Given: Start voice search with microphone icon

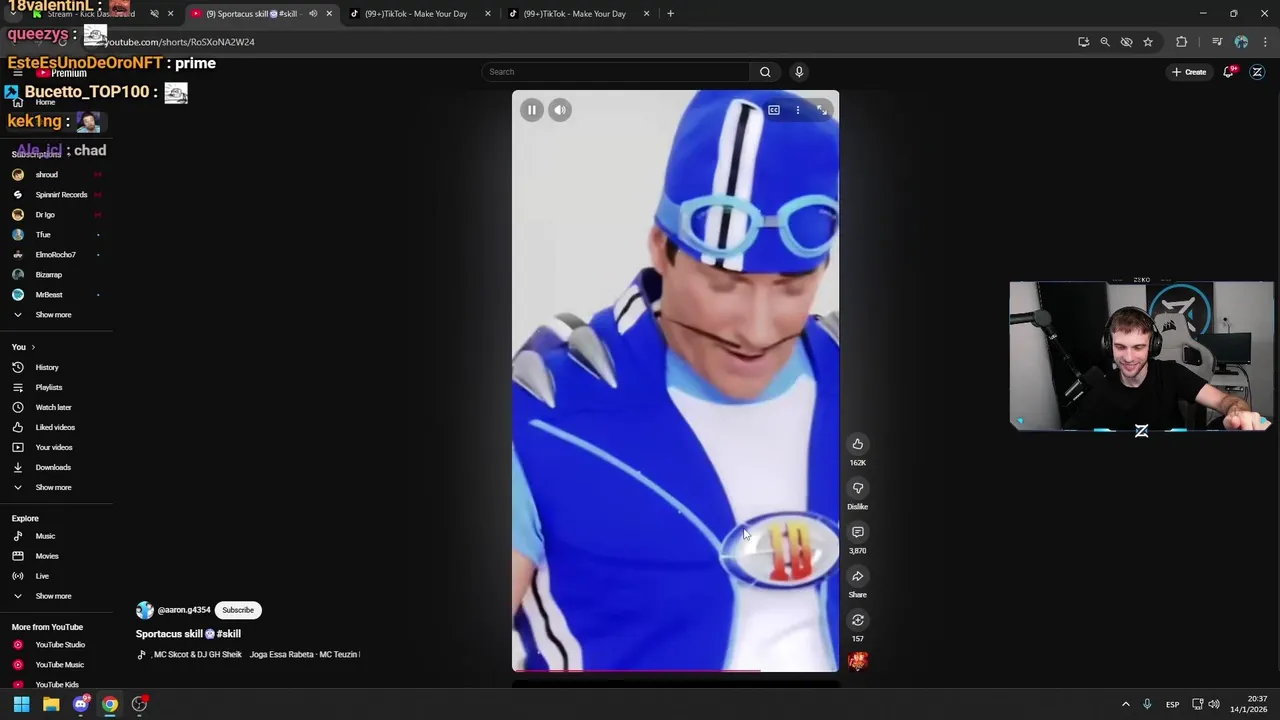Looking at the screenshot, I should (x=799, y=72).
